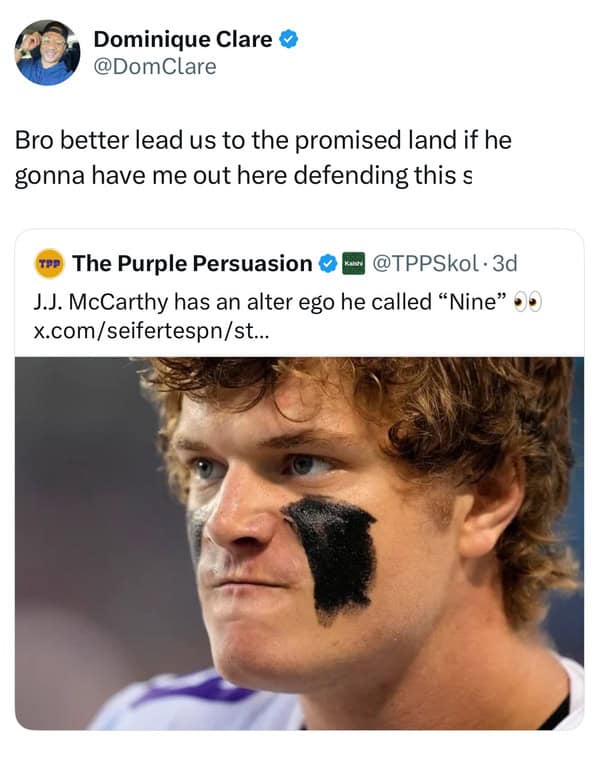599x758 pixels.
Task: Click blue verified badge beside Dominique Clare
Action: pos(289,39)
